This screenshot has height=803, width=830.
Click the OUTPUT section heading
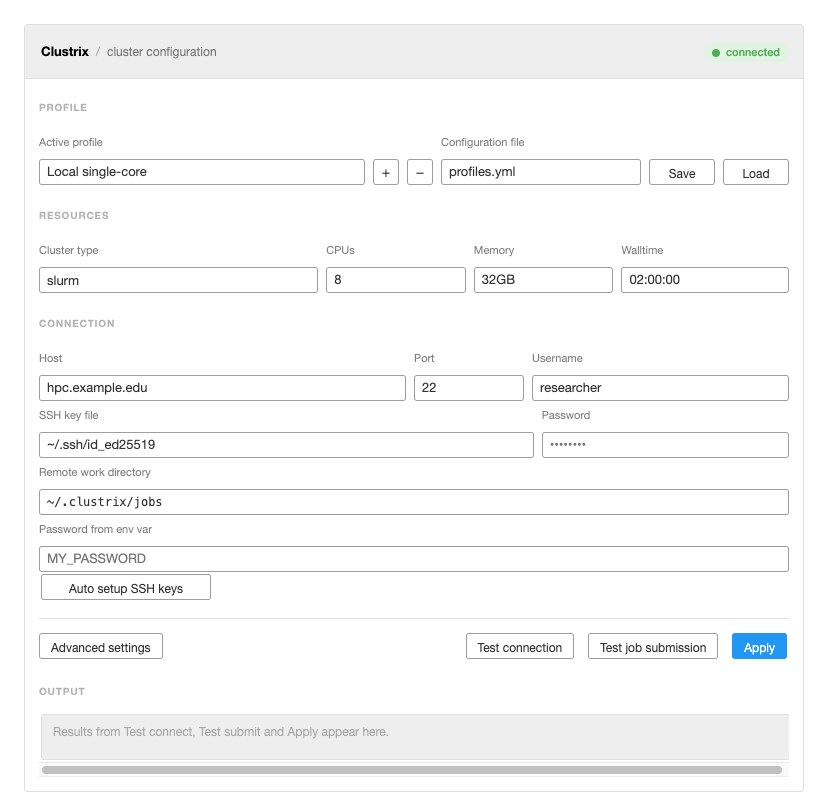click(x=62, y=691)
